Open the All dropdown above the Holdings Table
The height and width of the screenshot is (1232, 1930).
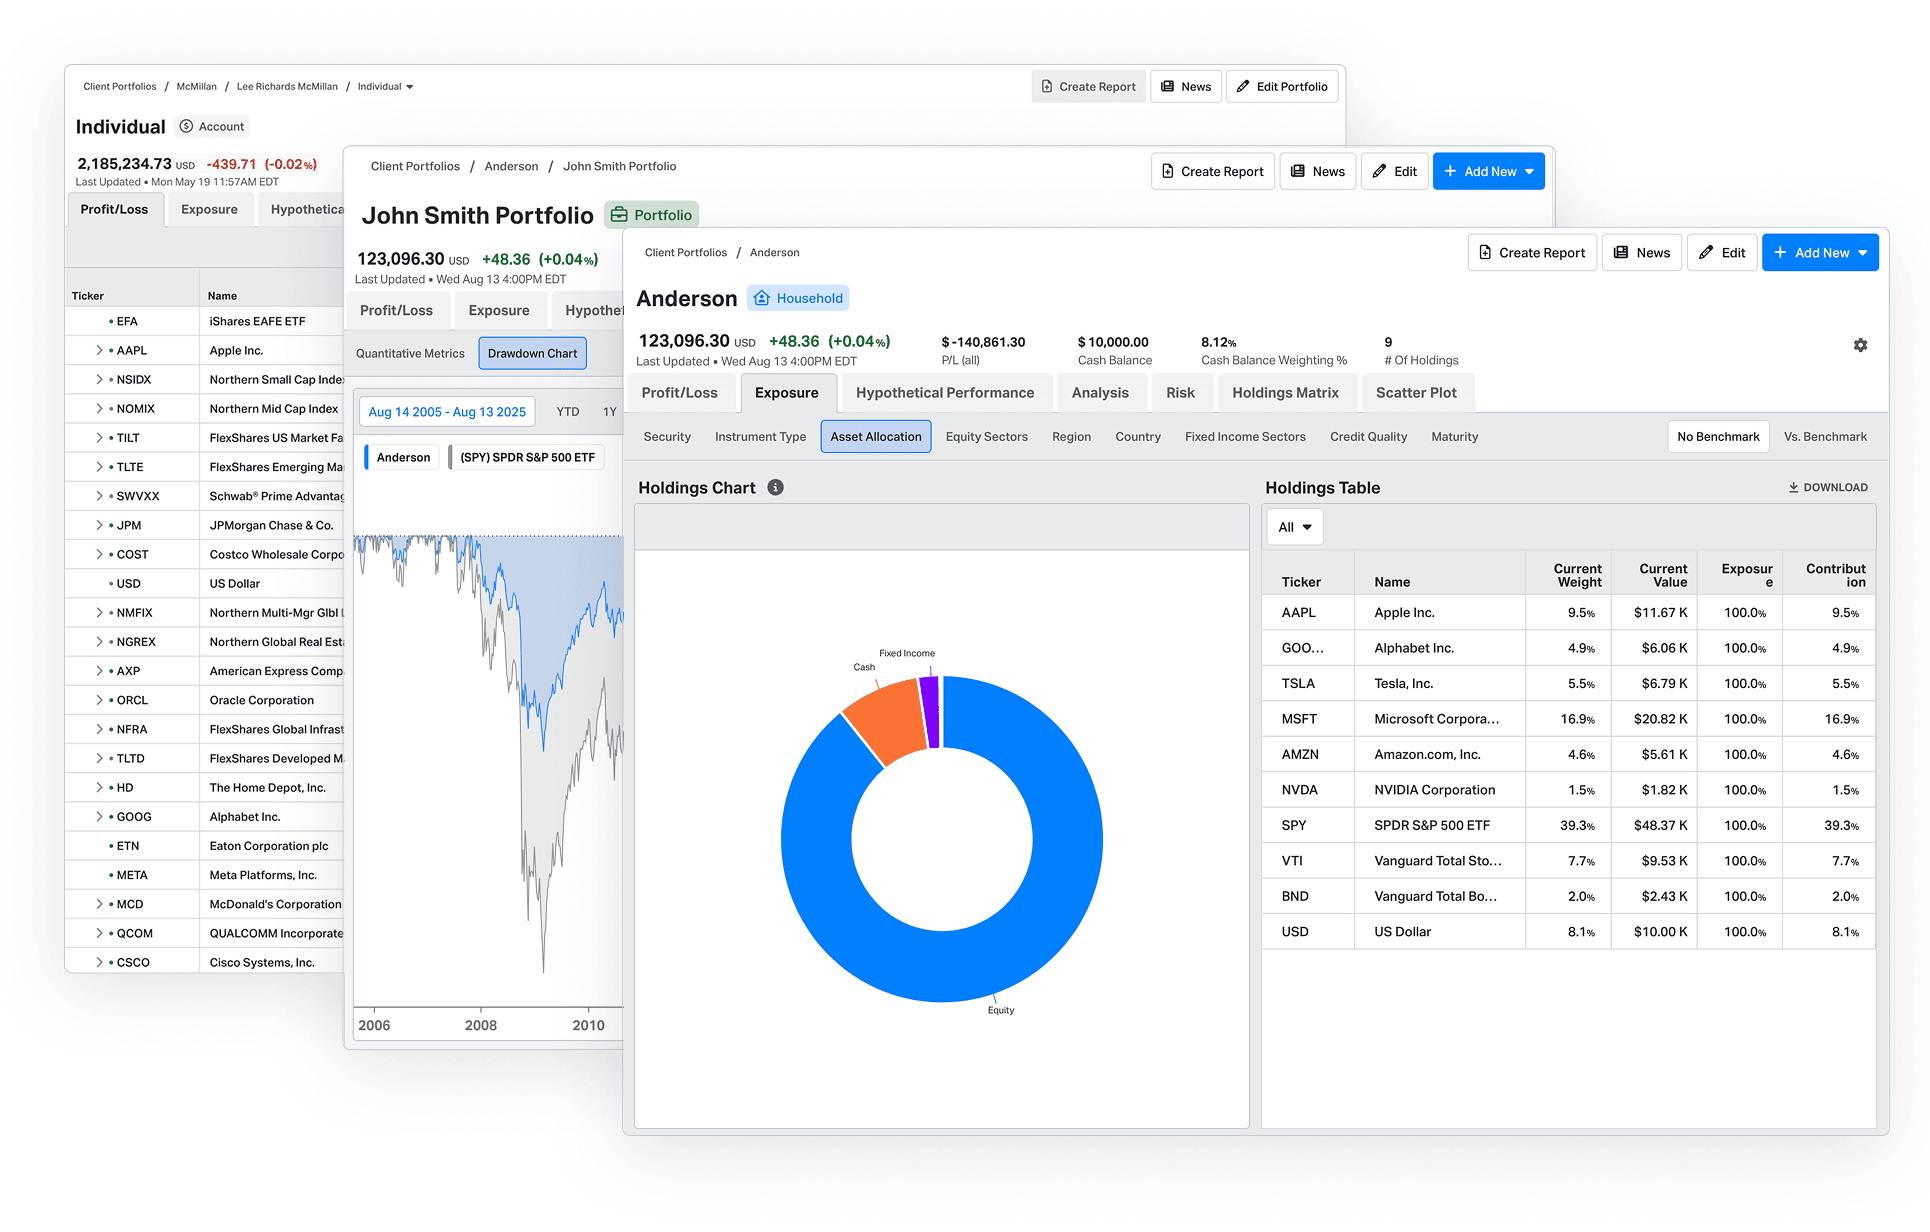[x=1294, y=526]
